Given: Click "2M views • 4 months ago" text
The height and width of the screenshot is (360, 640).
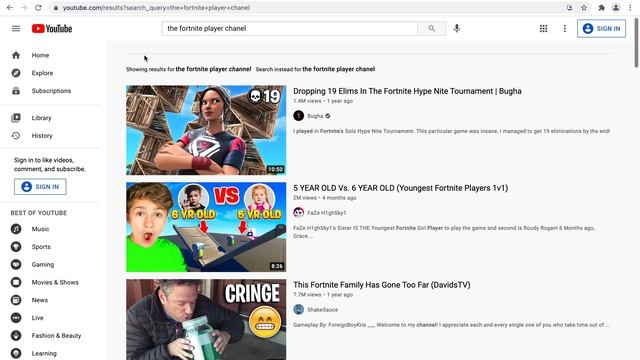Looking at the screenshot, I should tap(324, 198).
